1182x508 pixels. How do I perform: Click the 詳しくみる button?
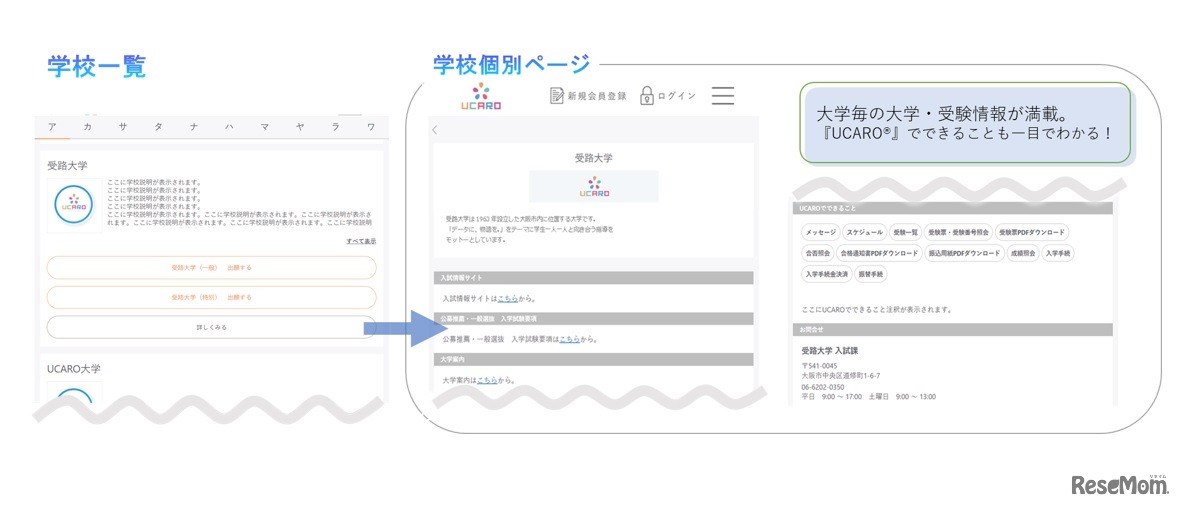point(211,327)
